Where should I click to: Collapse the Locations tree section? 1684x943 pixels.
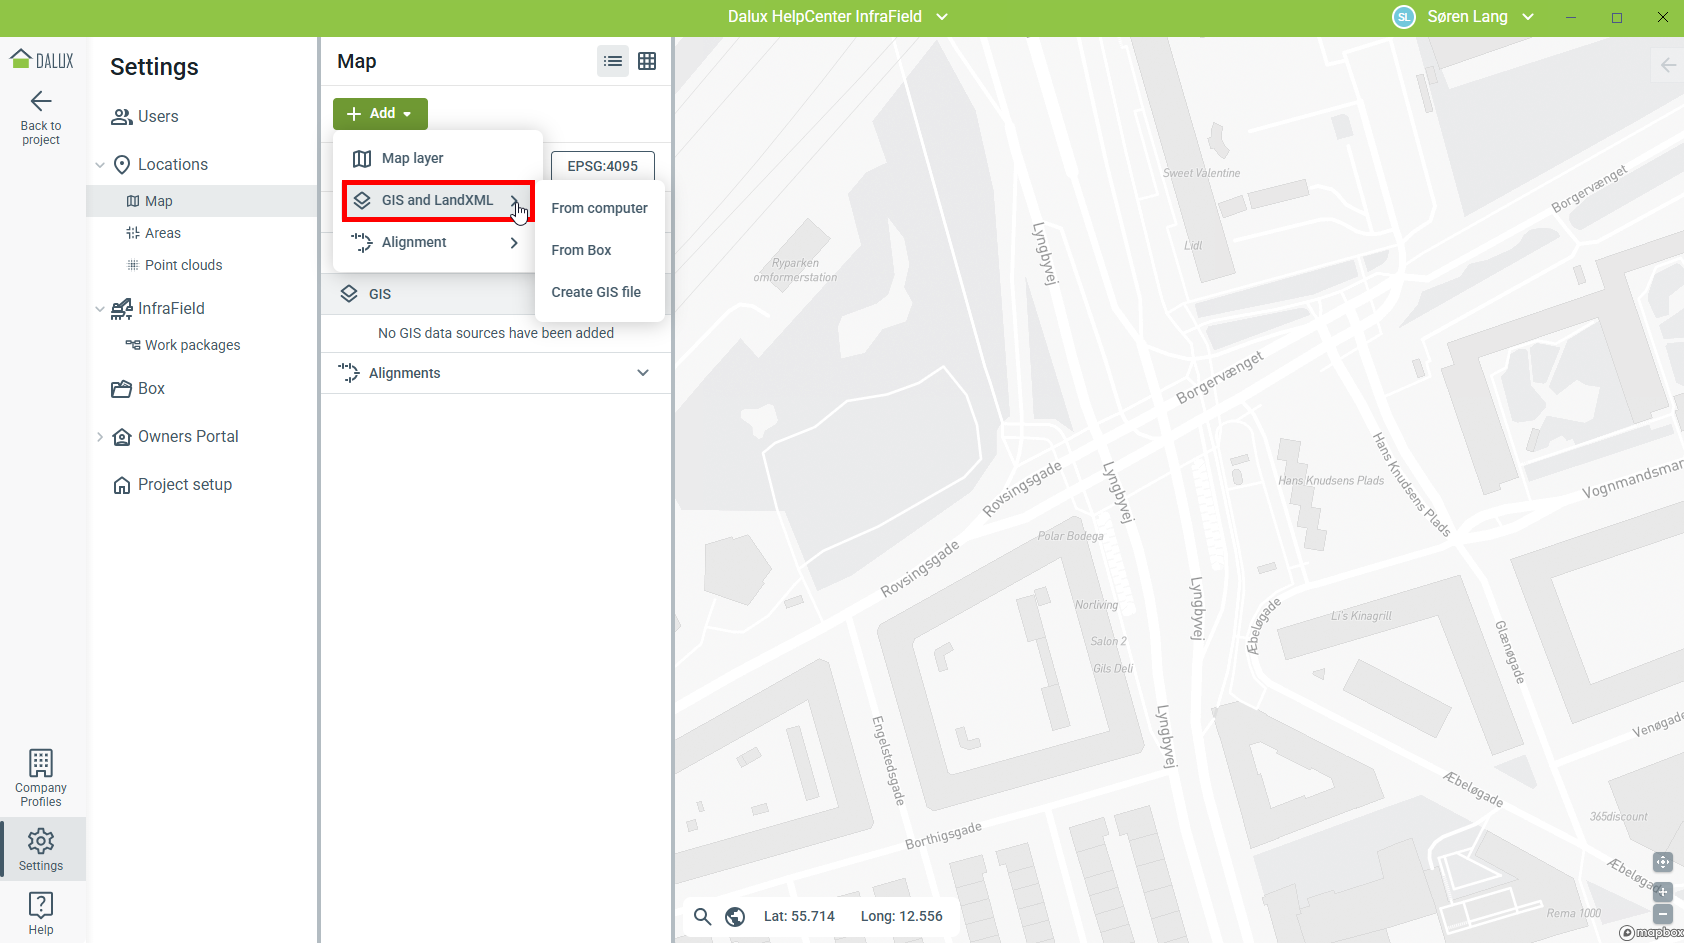click(x=100, y=165)
